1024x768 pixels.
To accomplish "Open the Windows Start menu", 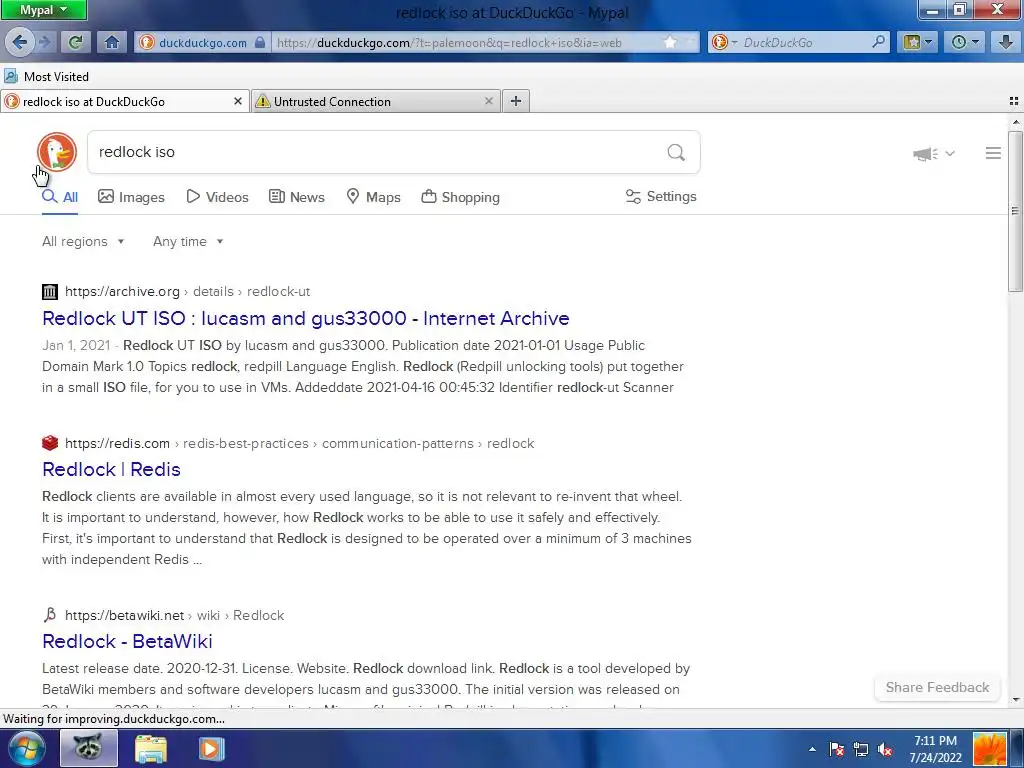I will (x=25, y=748).
